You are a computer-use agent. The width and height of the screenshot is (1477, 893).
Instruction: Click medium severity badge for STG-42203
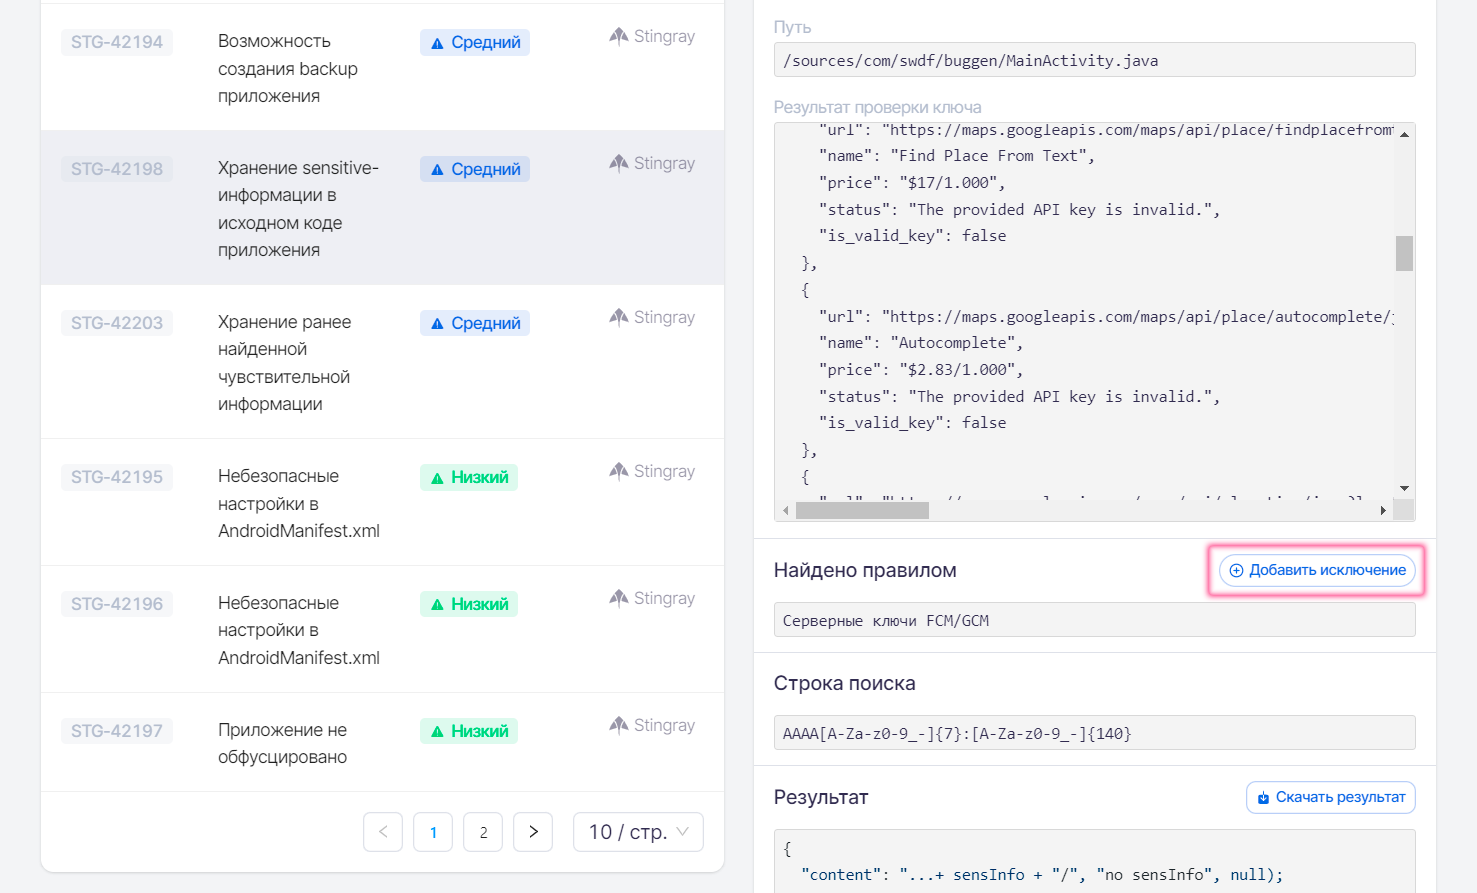(475, 323)
